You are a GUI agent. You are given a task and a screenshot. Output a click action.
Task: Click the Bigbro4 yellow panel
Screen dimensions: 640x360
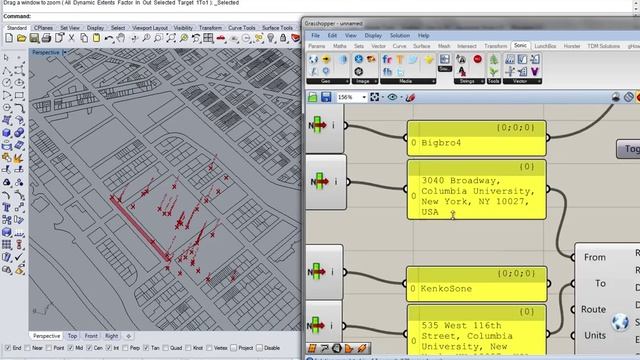[477, 138]
